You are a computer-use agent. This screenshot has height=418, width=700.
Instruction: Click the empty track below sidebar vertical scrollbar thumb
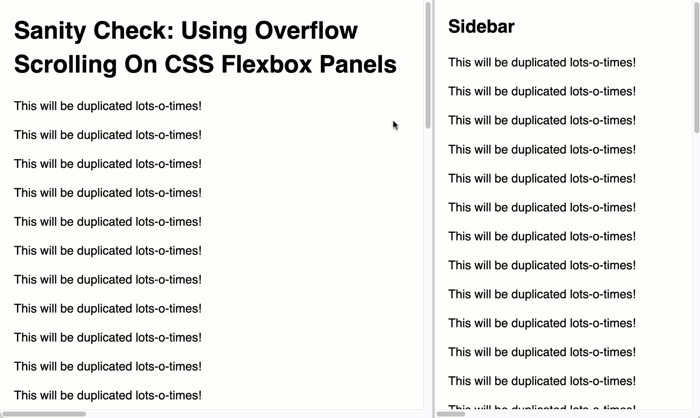(x=696, y=270)
